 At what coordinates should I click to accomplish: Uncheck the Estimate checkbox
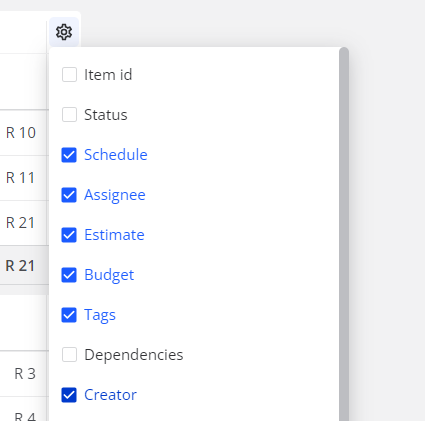[69, 235]
